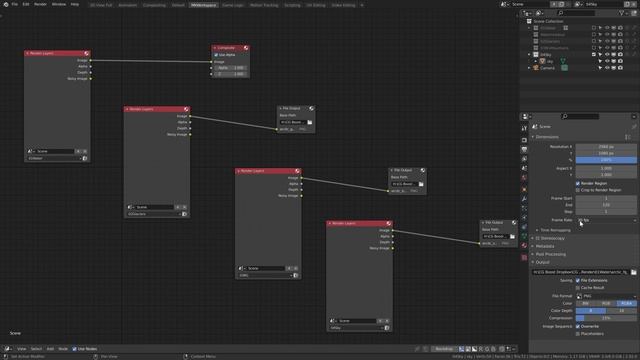The width and height of the screenshot is (640, 360).
Task: Open the Window menu
Action: (58, 4)
